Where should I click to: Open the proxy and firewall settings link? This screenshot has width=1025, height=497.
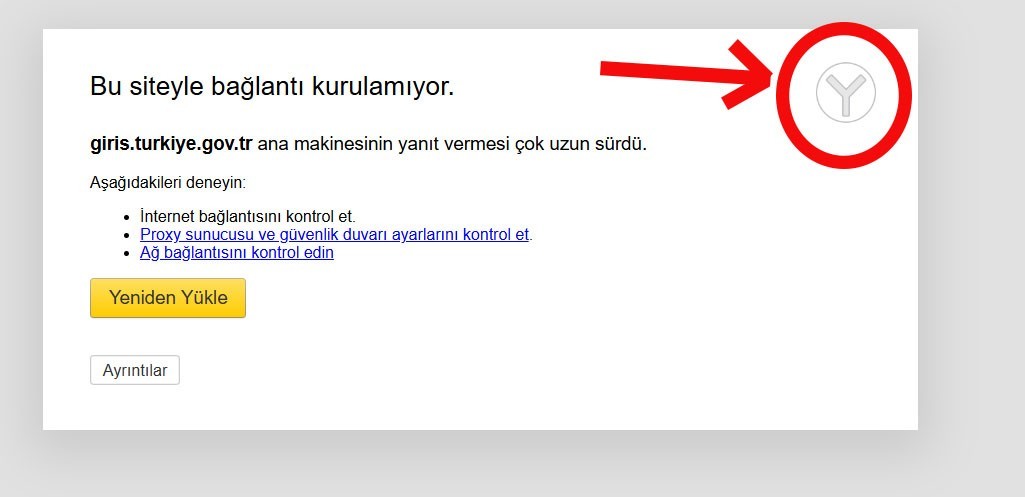(334, 234)
